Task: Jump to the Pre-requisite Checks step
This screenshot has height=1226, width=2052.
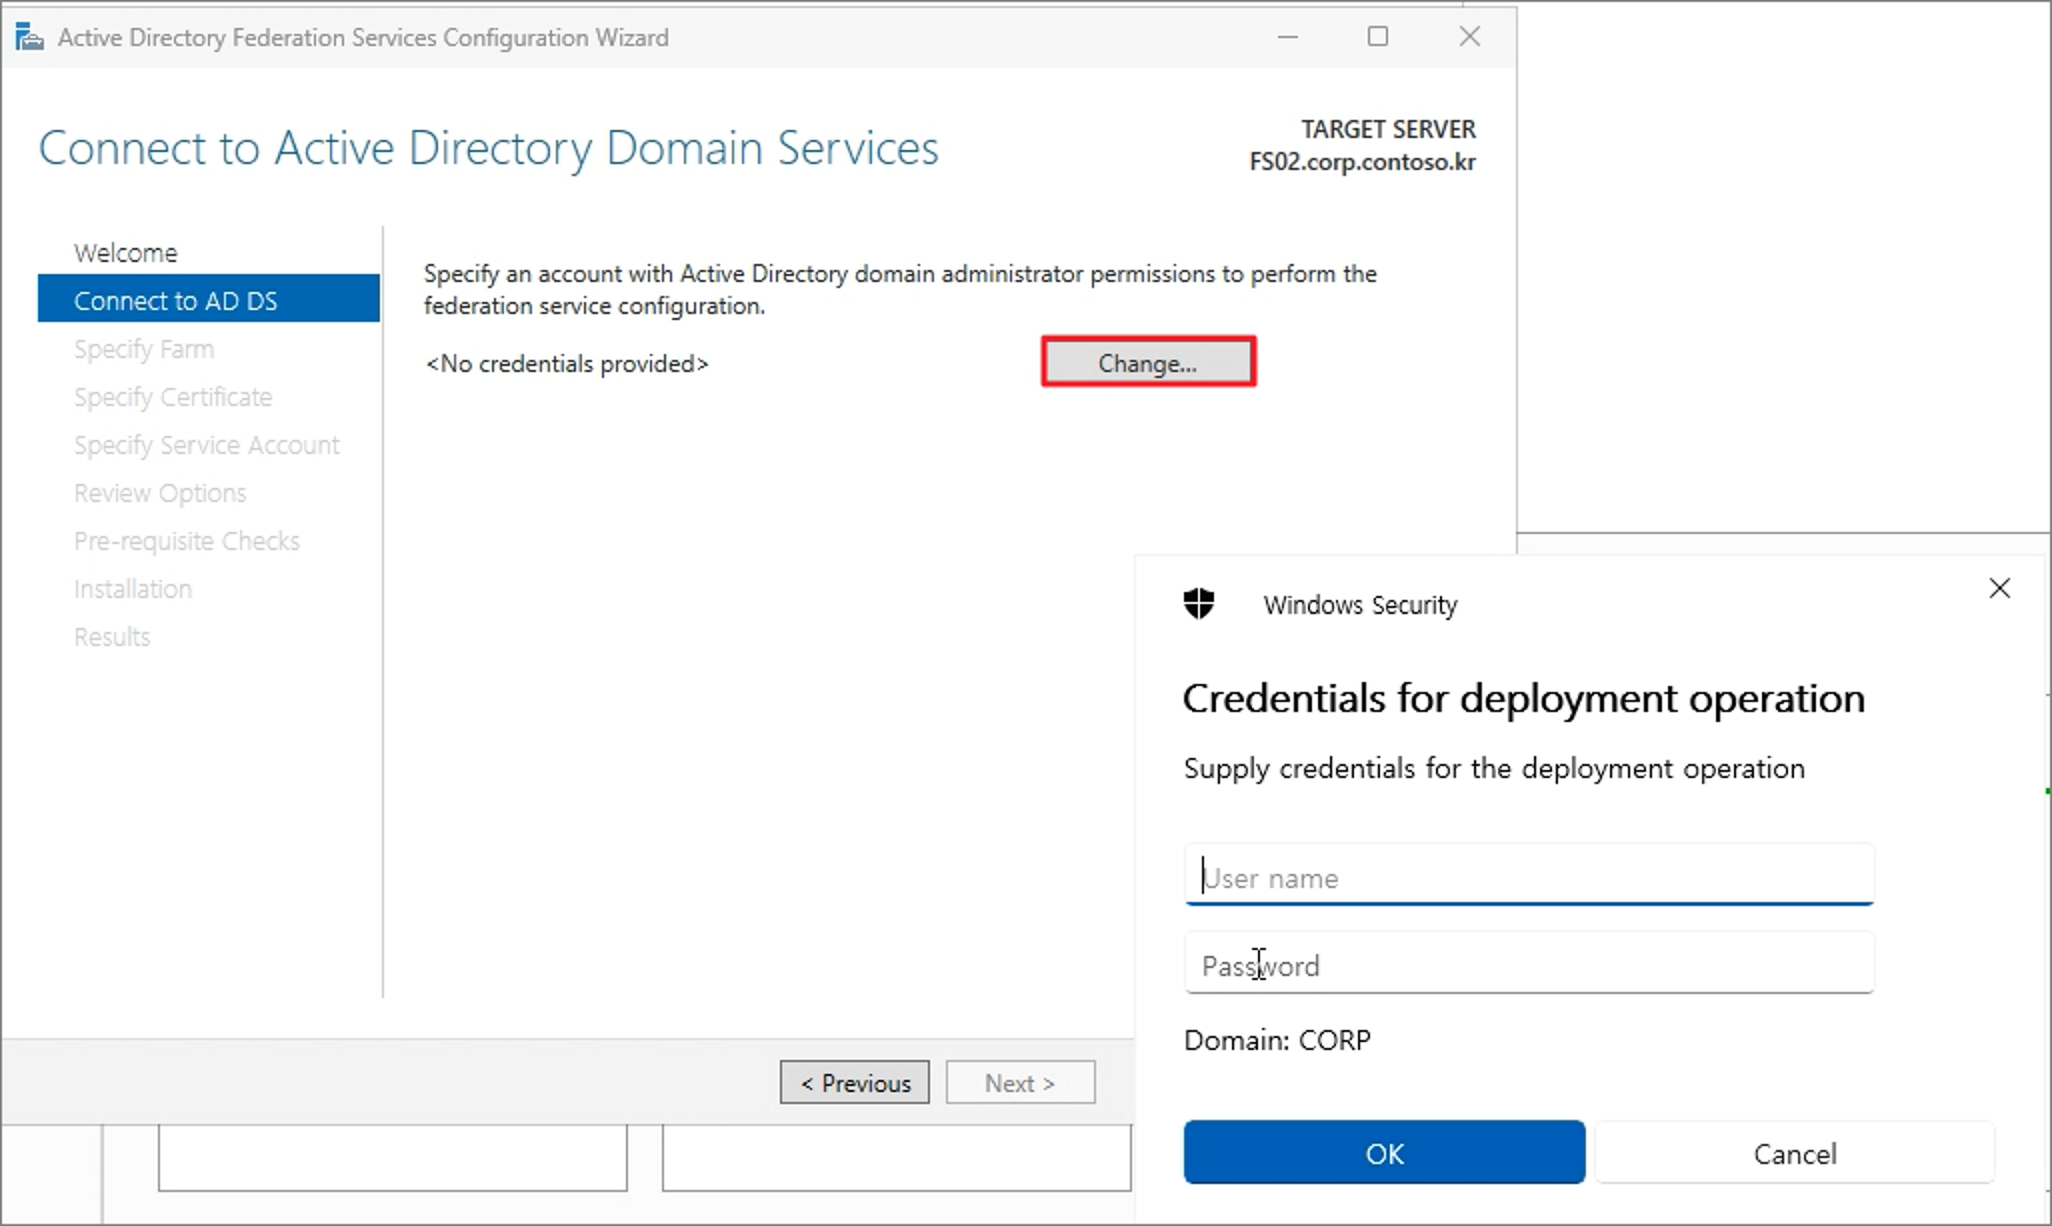Action: click(187, 541)
